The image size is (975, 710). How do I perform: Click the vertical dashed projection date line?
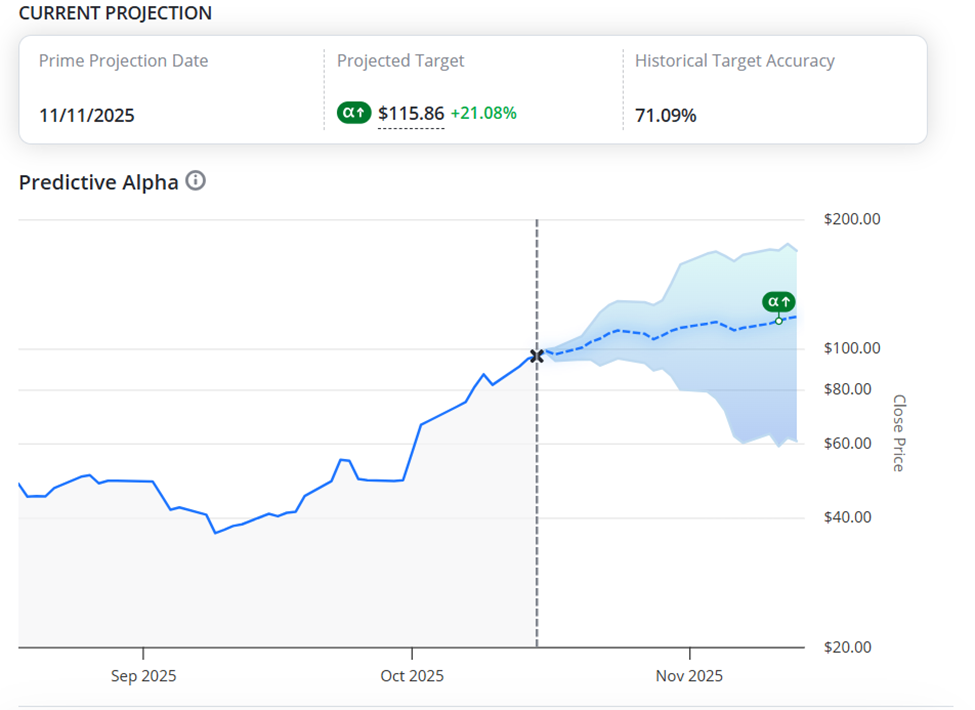coord(537,500)
